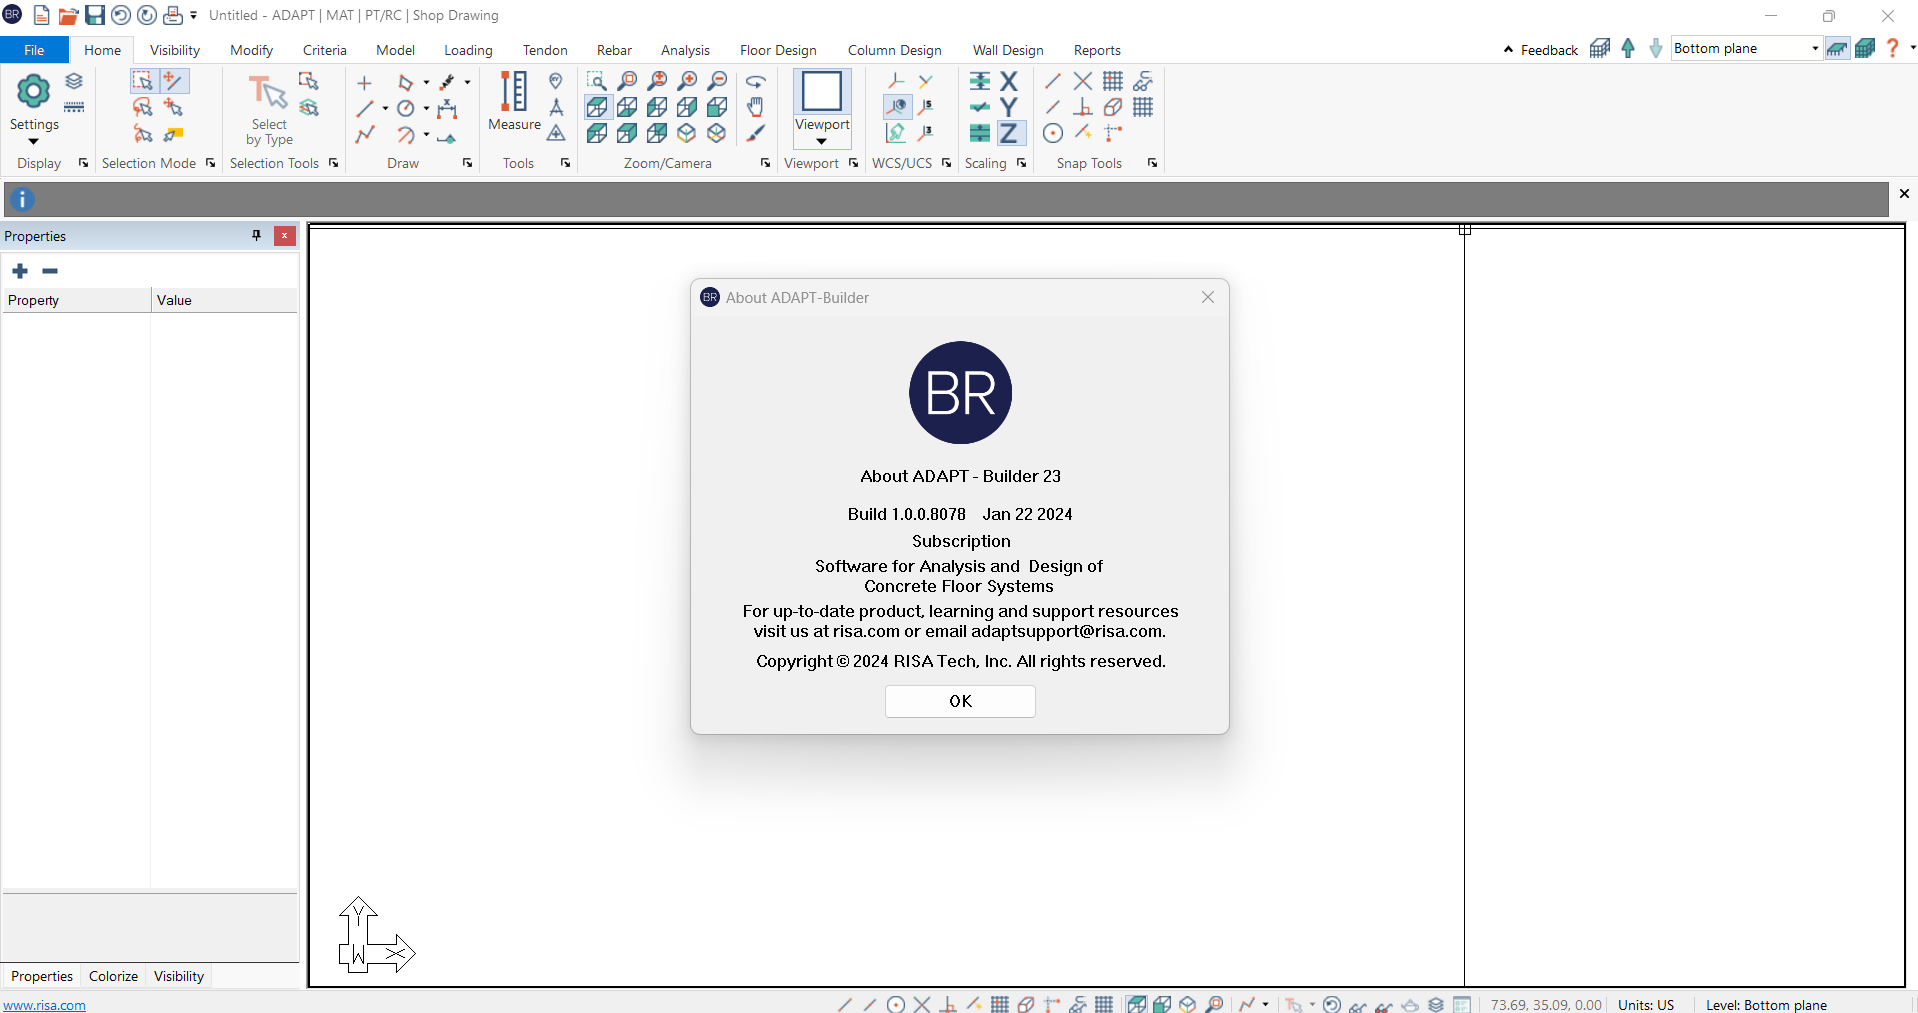Screen dimensions: 1918x1013
Task: Open Zoom/Camera group dialog launcher
Action: [765, 163]
